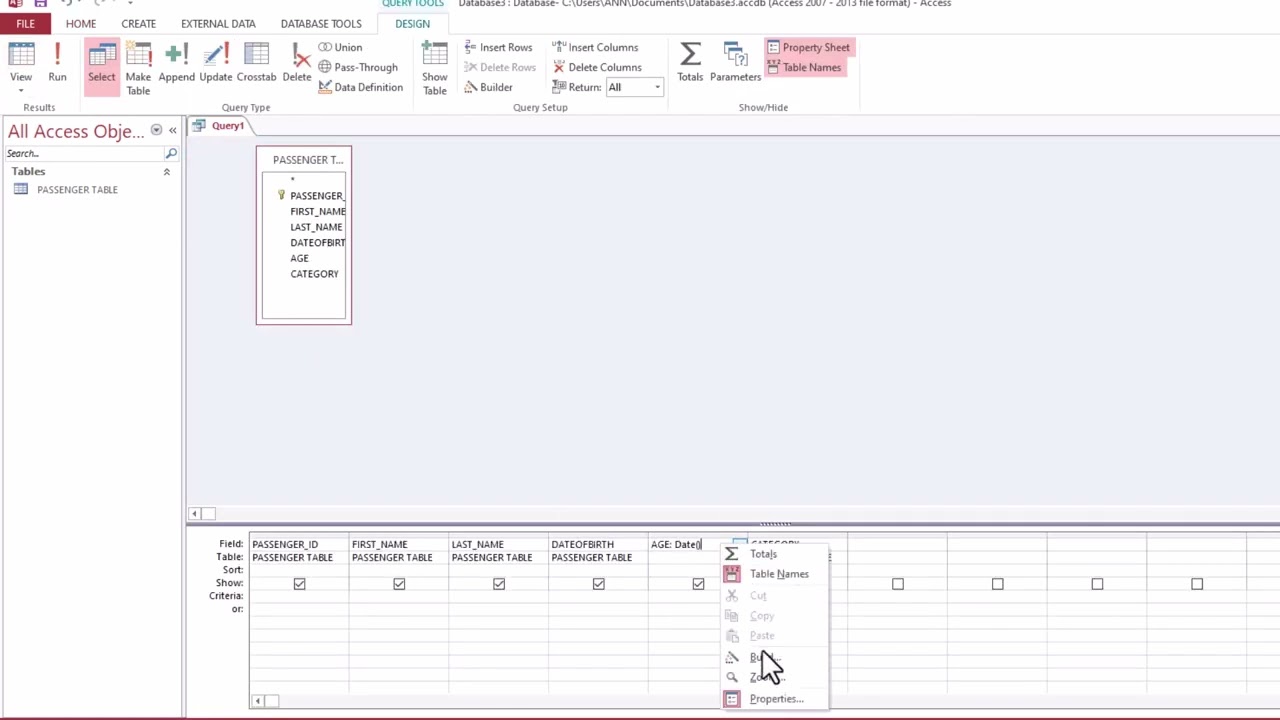
Task: Choose the Update query type
Action: click(x=215, y=63)
